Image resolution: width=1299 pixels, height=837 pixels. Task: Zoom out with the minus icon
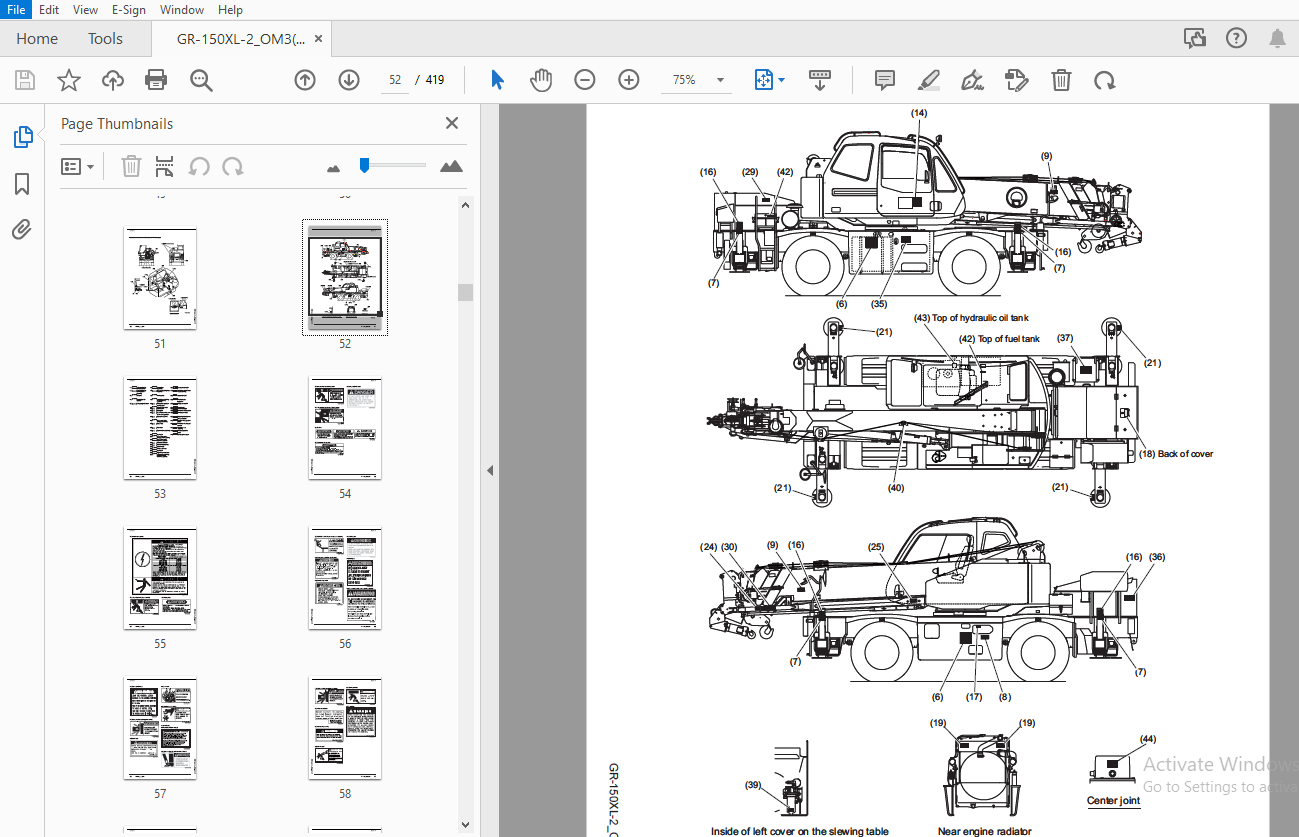[x=585, y=81]
